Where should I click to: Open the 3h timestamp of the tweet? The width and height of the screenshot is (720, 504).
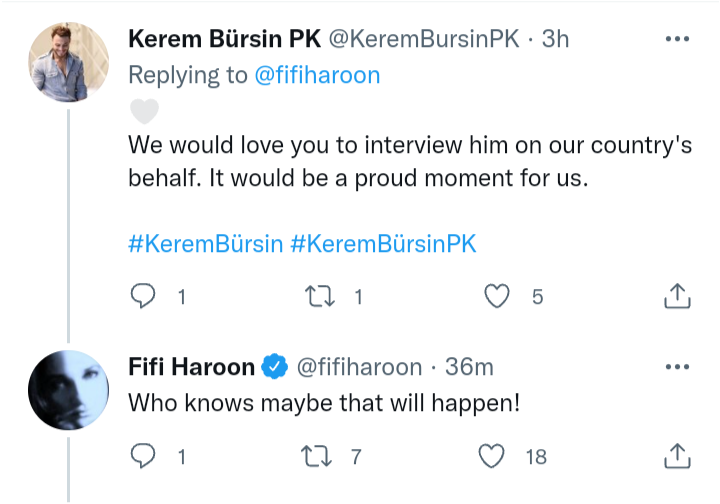(555, 39)
